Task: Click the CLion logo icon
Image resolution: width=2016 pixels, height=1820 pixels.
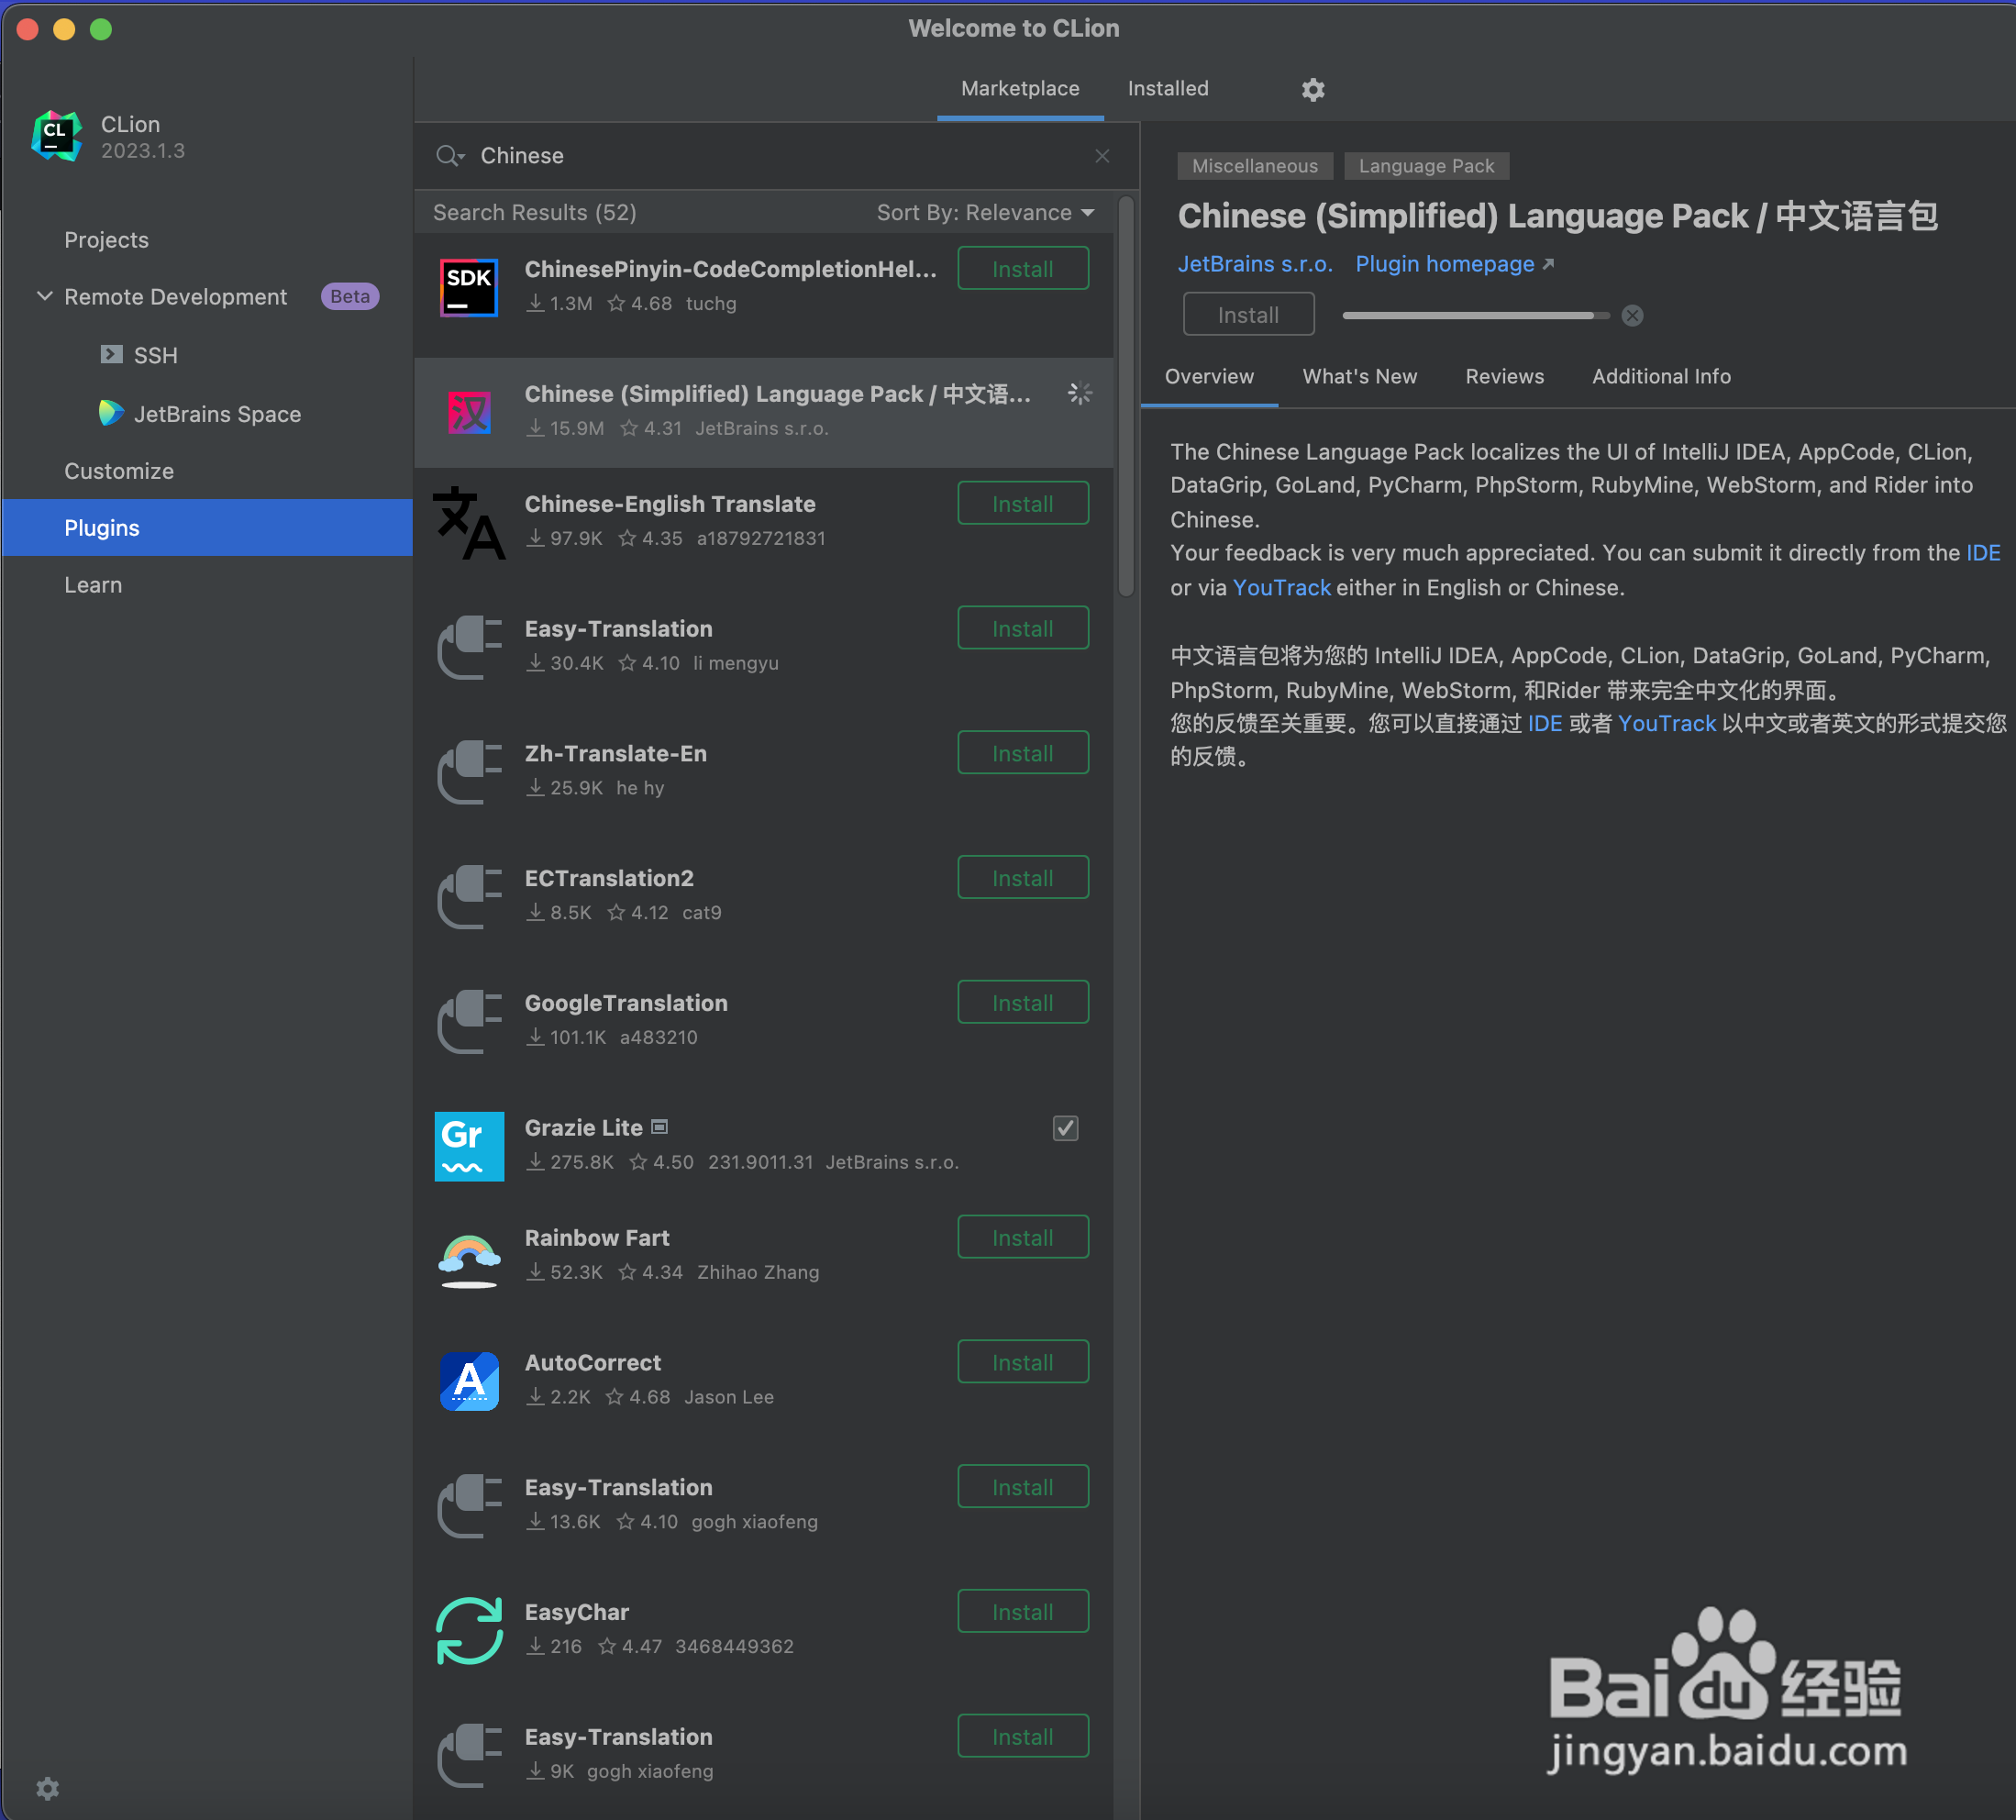Action: click(x=56, y=136)
